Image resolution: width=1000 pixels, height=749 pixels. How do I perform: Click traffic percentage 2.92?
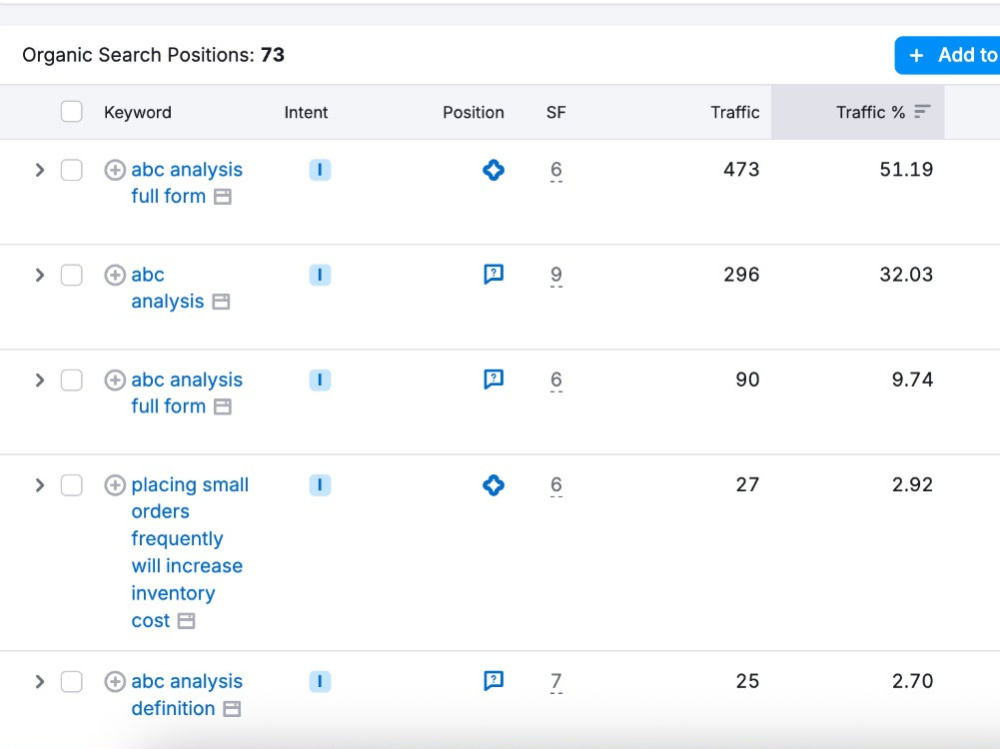pyautogui.click(x=913, y=485)
